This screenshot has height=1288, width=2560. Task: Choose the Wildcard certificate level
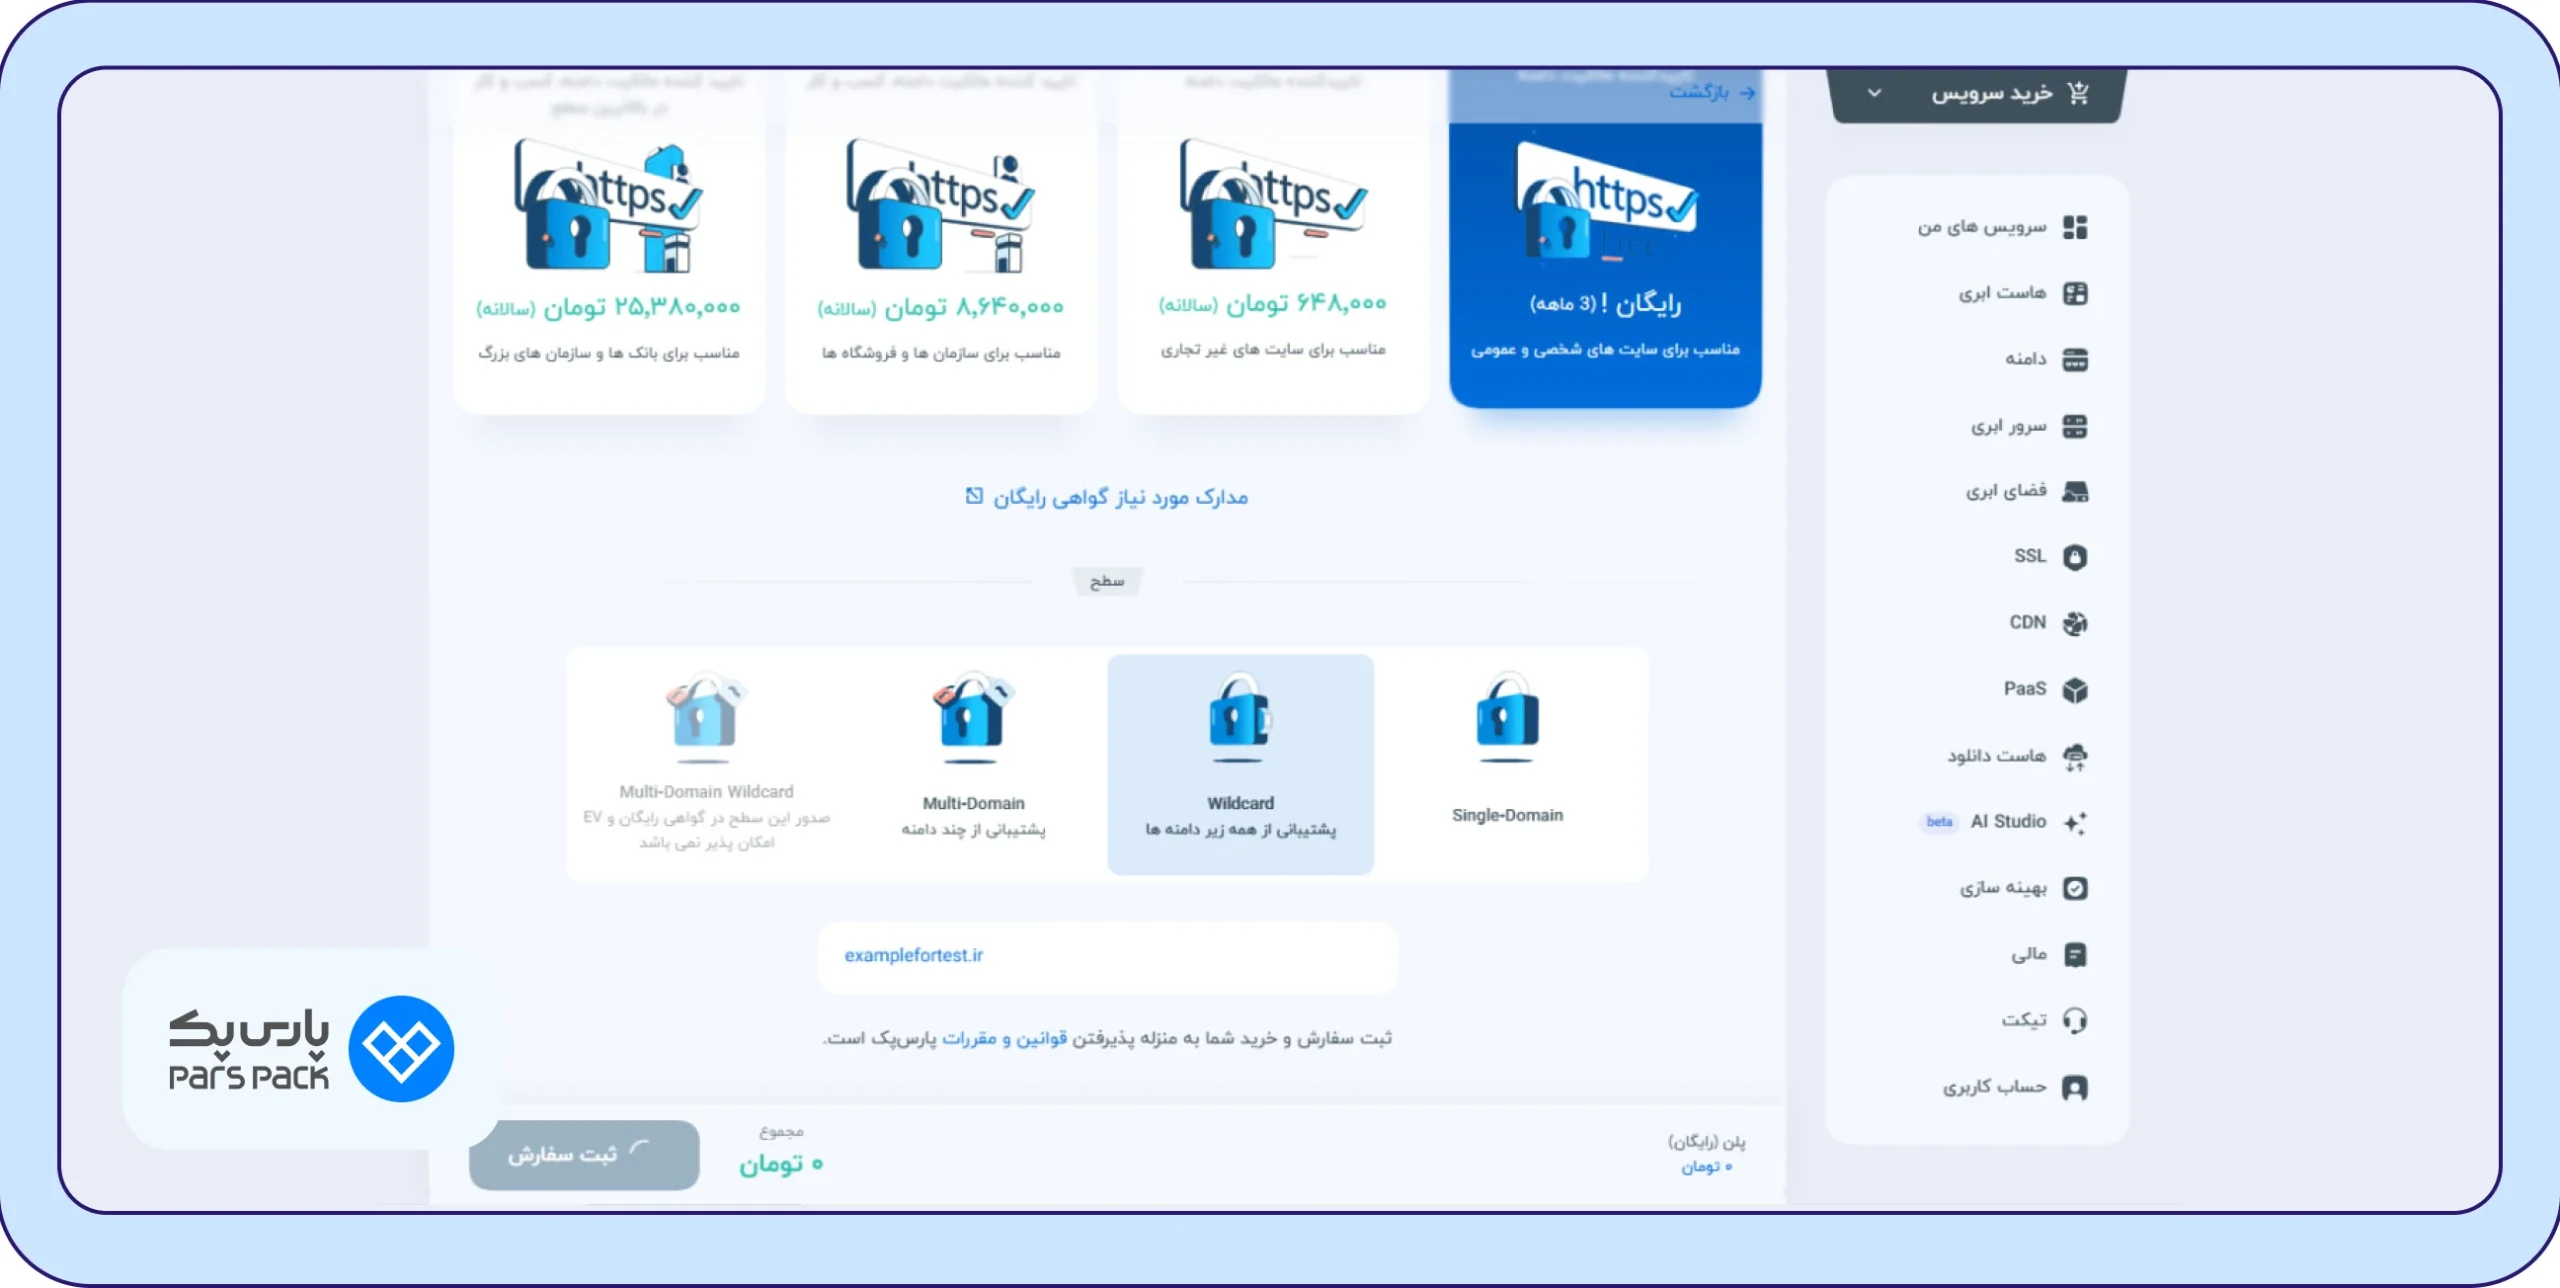1240,764
